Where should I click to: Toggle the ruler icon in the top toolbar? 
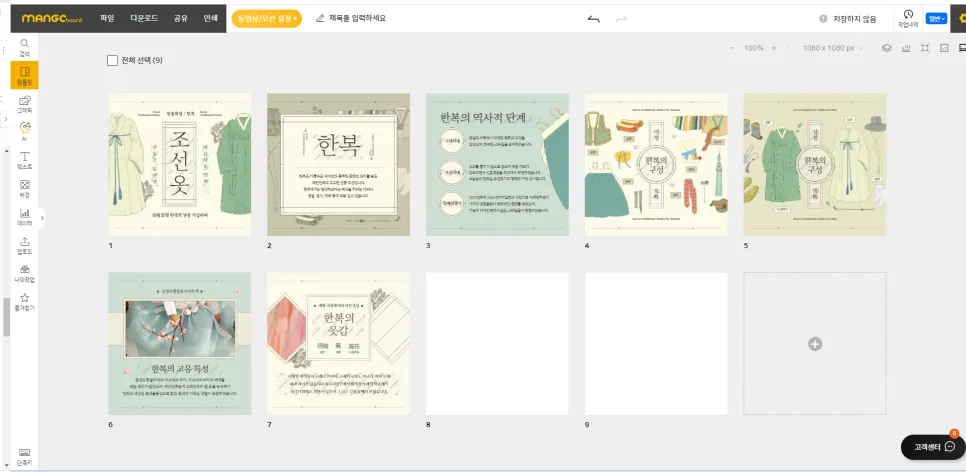pos(906,48)
